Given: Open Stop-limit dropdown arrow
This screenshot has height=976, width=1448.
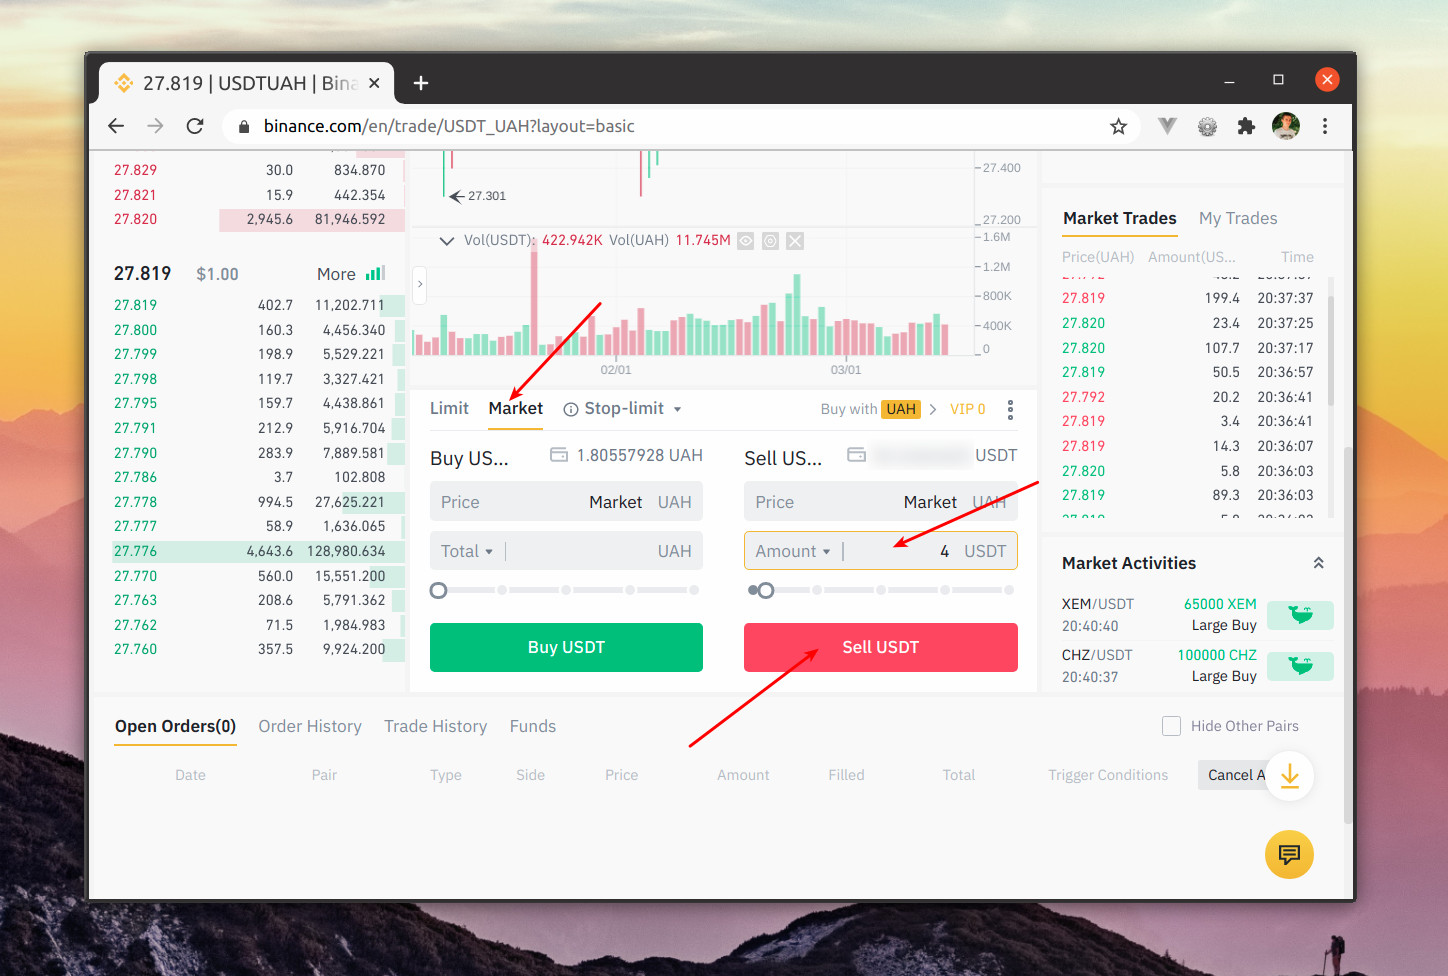Looking at the screenshot, I should pos(677,409).
